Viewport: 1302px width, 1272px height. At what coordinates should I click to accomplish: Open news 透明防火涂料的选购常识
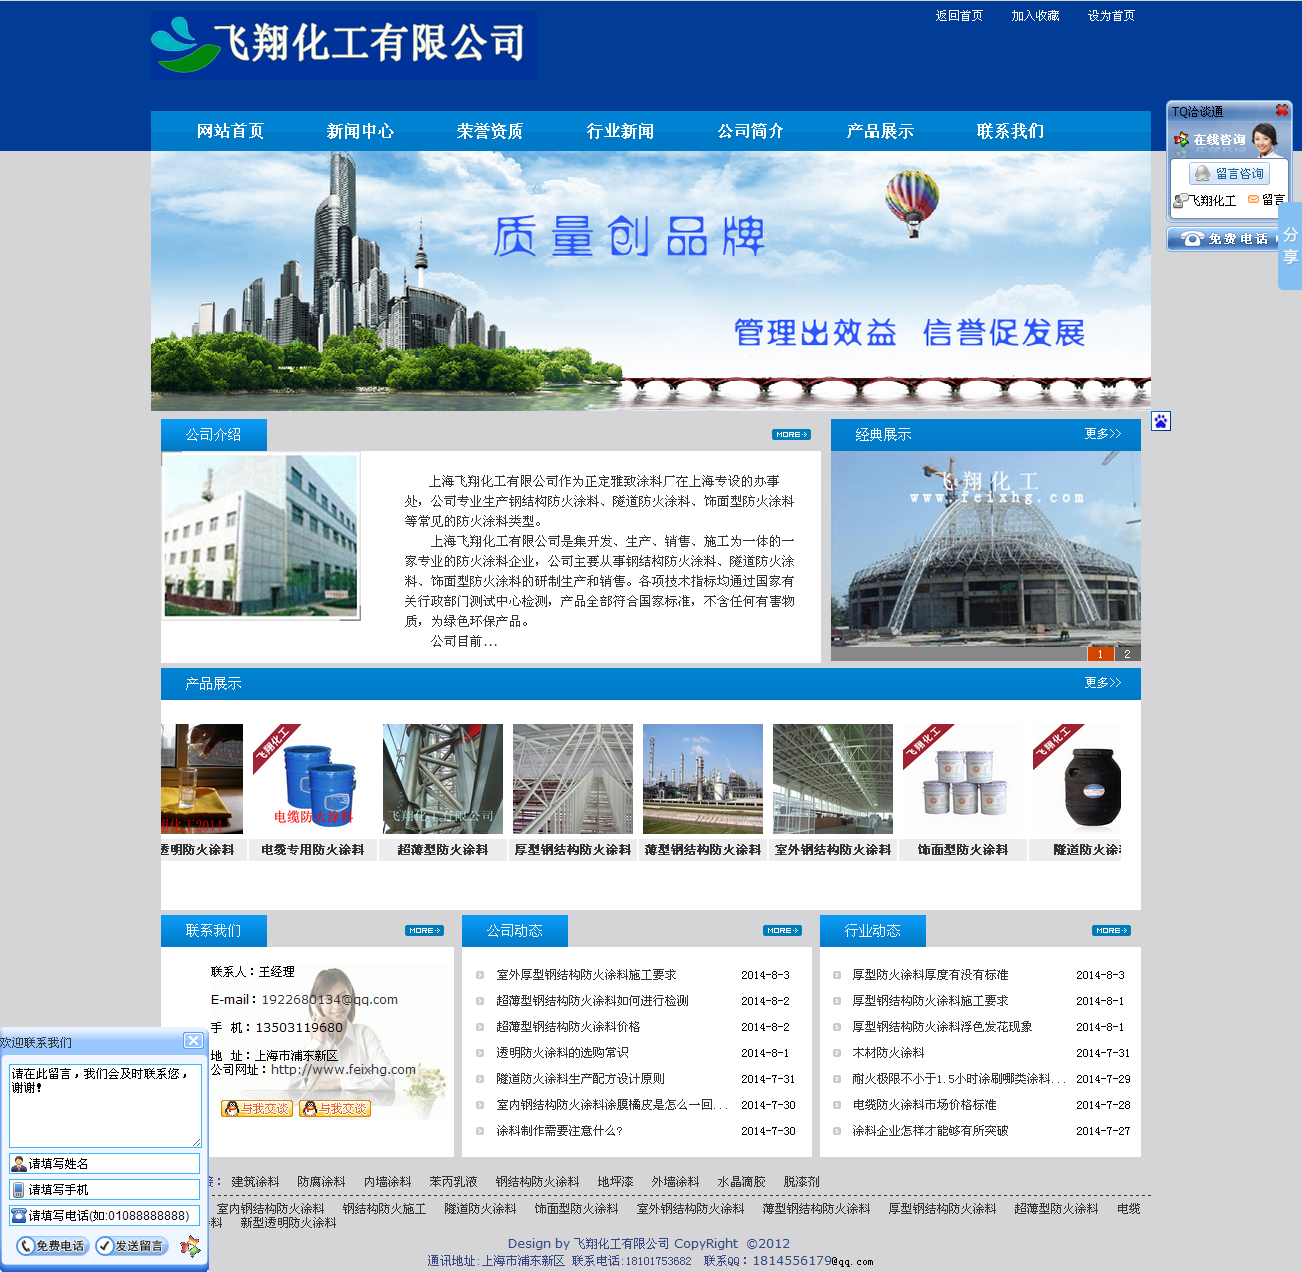pos(562,1052)
